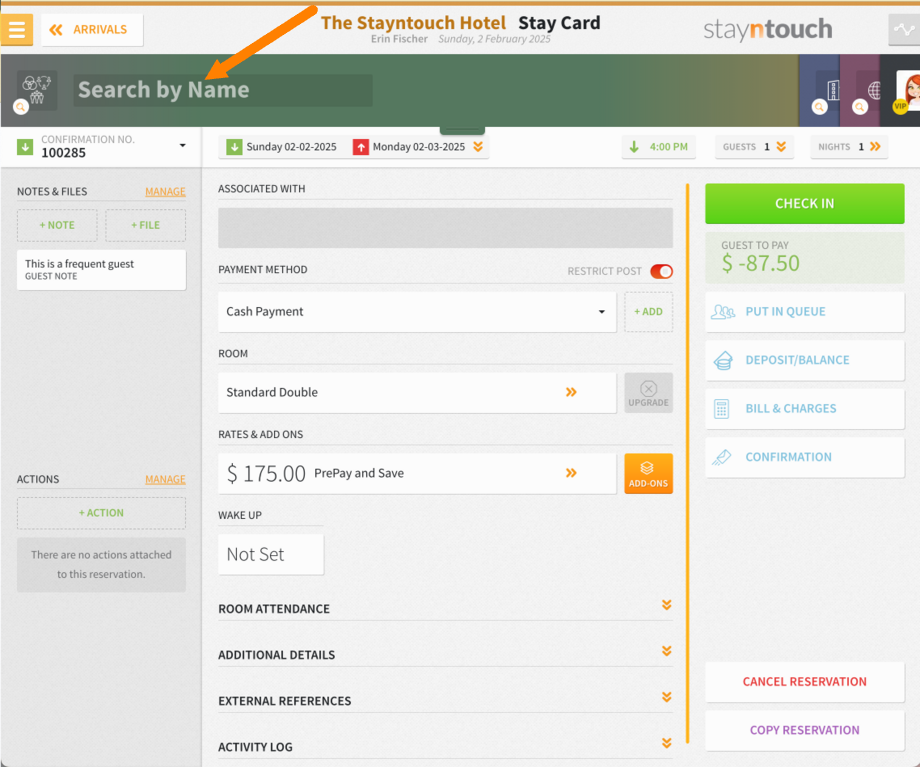Click the 4:00 PM arrival time
920x767 pixels.
659,147
